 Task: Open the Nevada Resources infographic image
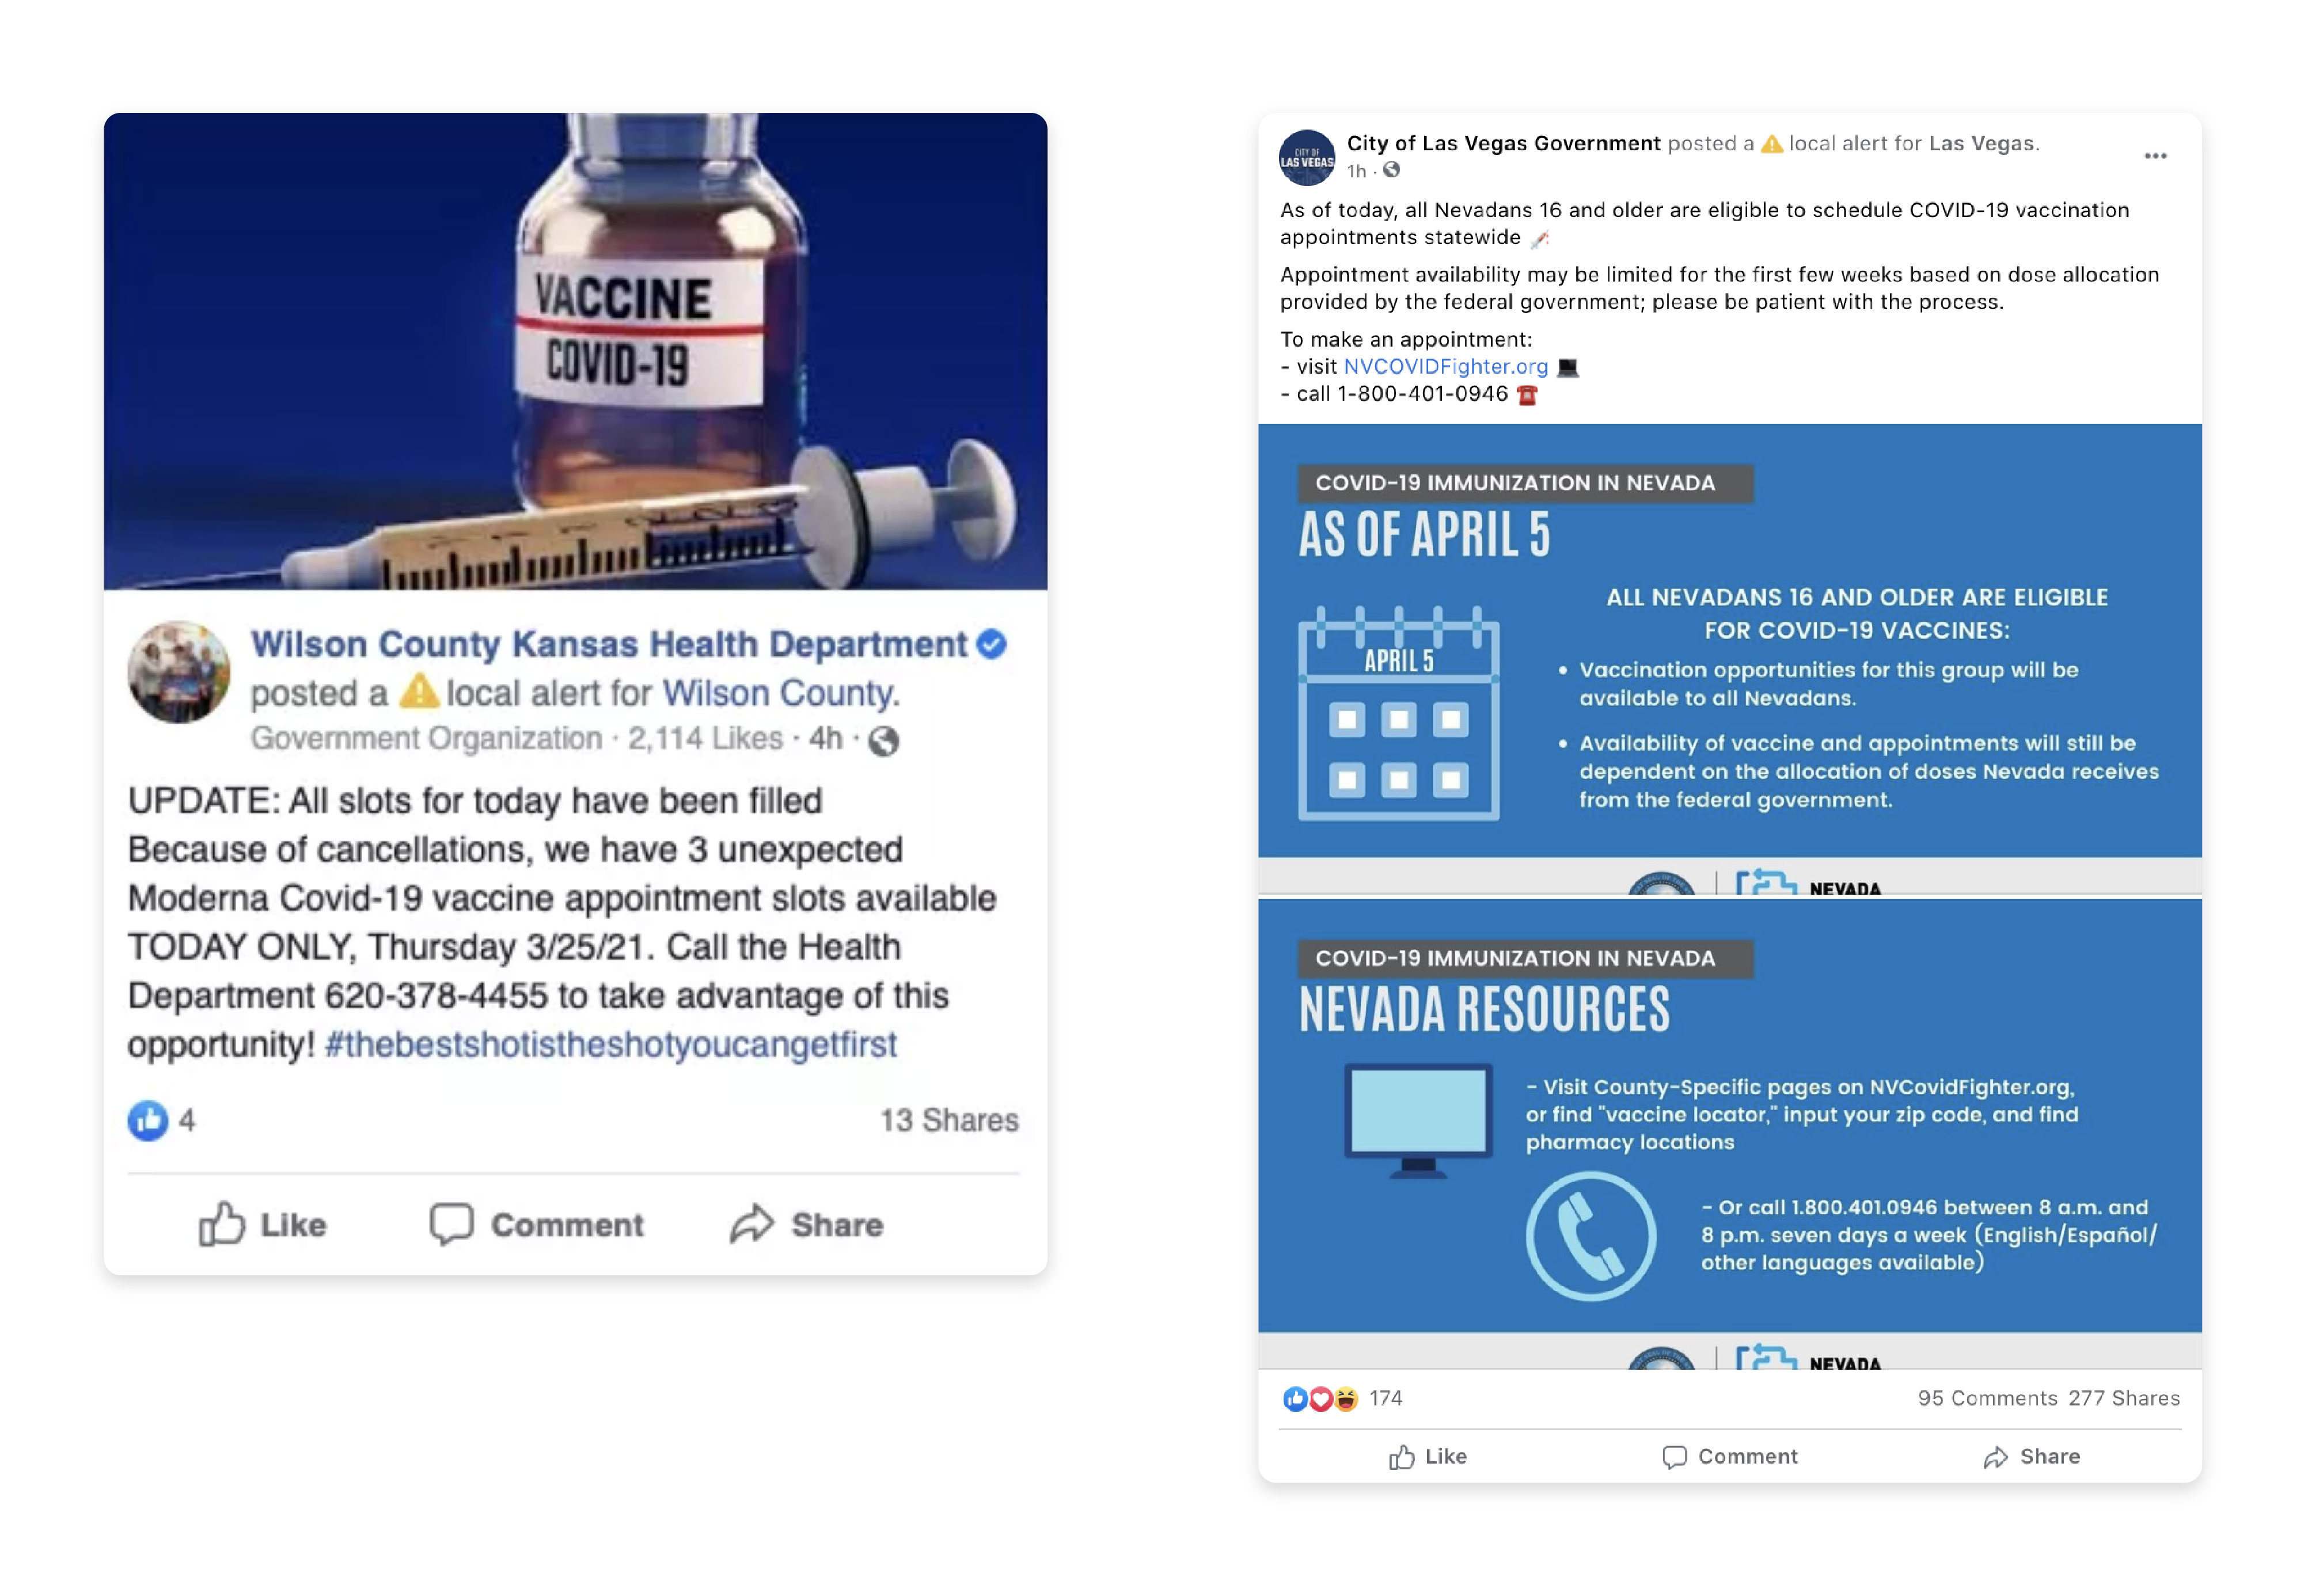click(x=1729, y=1133)
